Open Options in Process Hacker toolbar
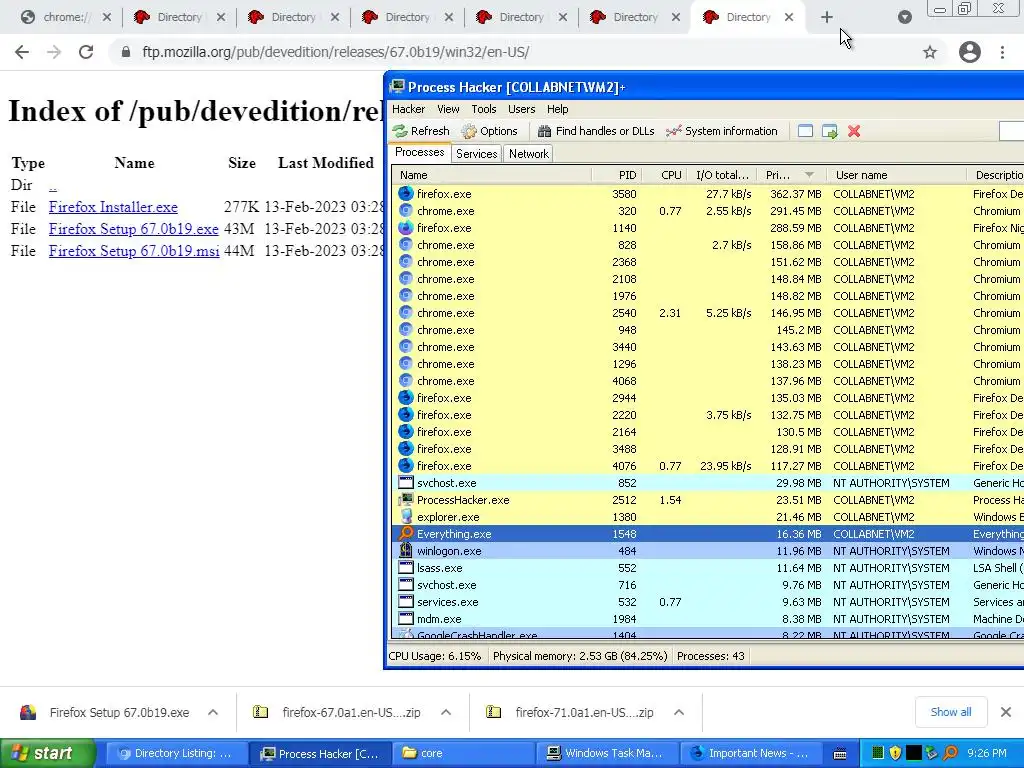 click(490, 131)
